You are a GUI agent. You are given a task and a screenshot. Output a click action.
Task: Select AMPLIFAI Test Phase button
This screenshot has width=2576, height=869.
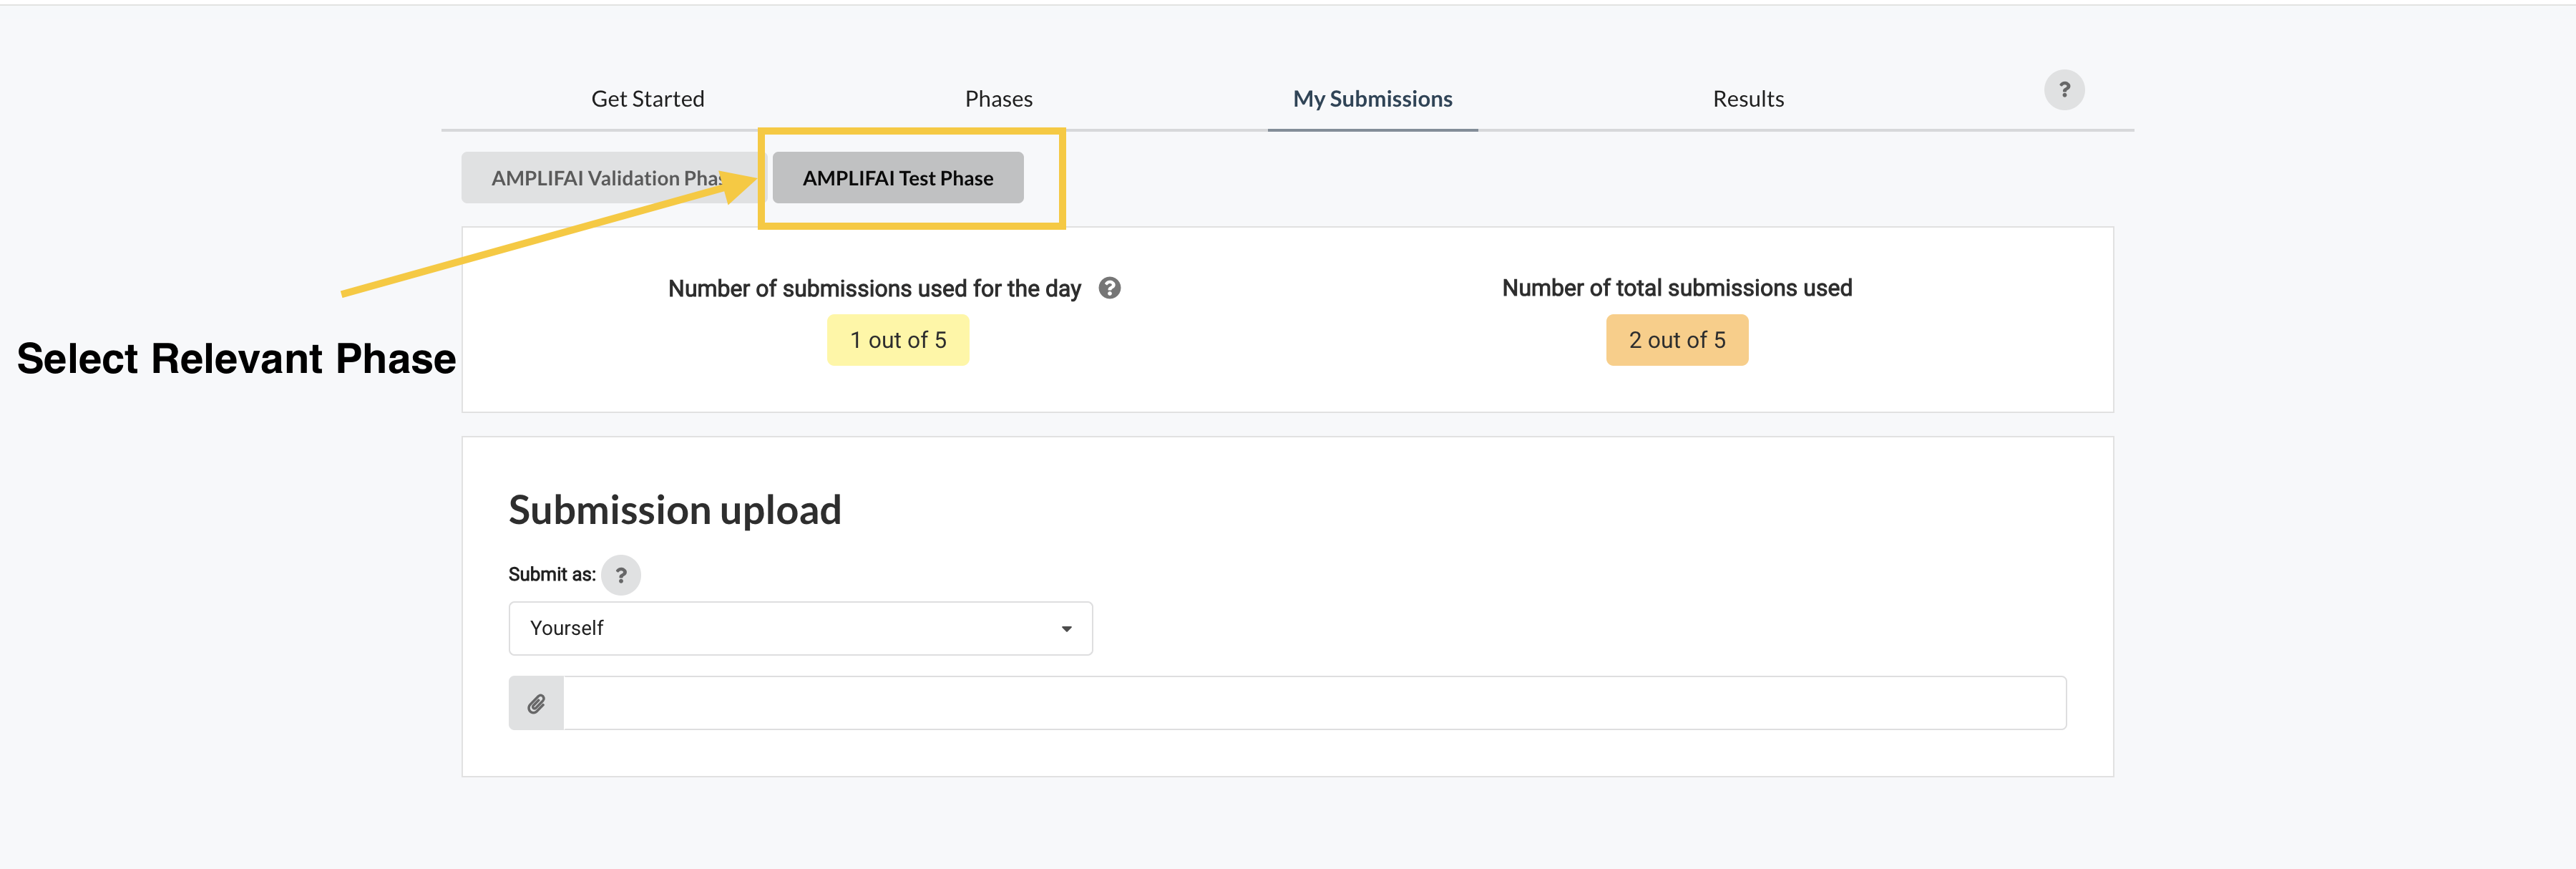(898, 178)
